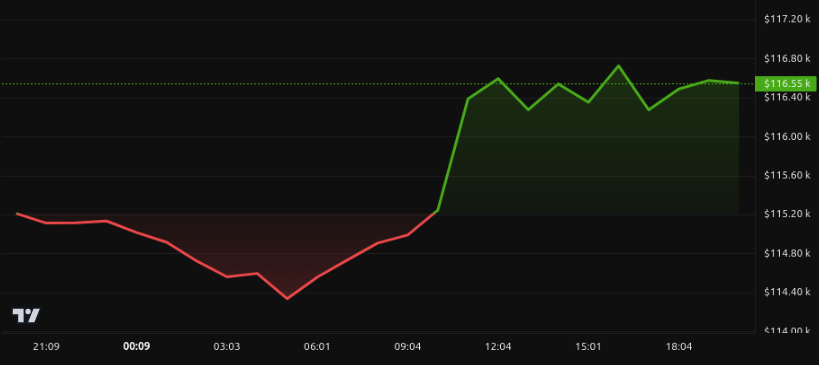The height and width of the screenshot is (365, 819).
Task: Click the 21:09 time axis label
Action: point(46,347)
